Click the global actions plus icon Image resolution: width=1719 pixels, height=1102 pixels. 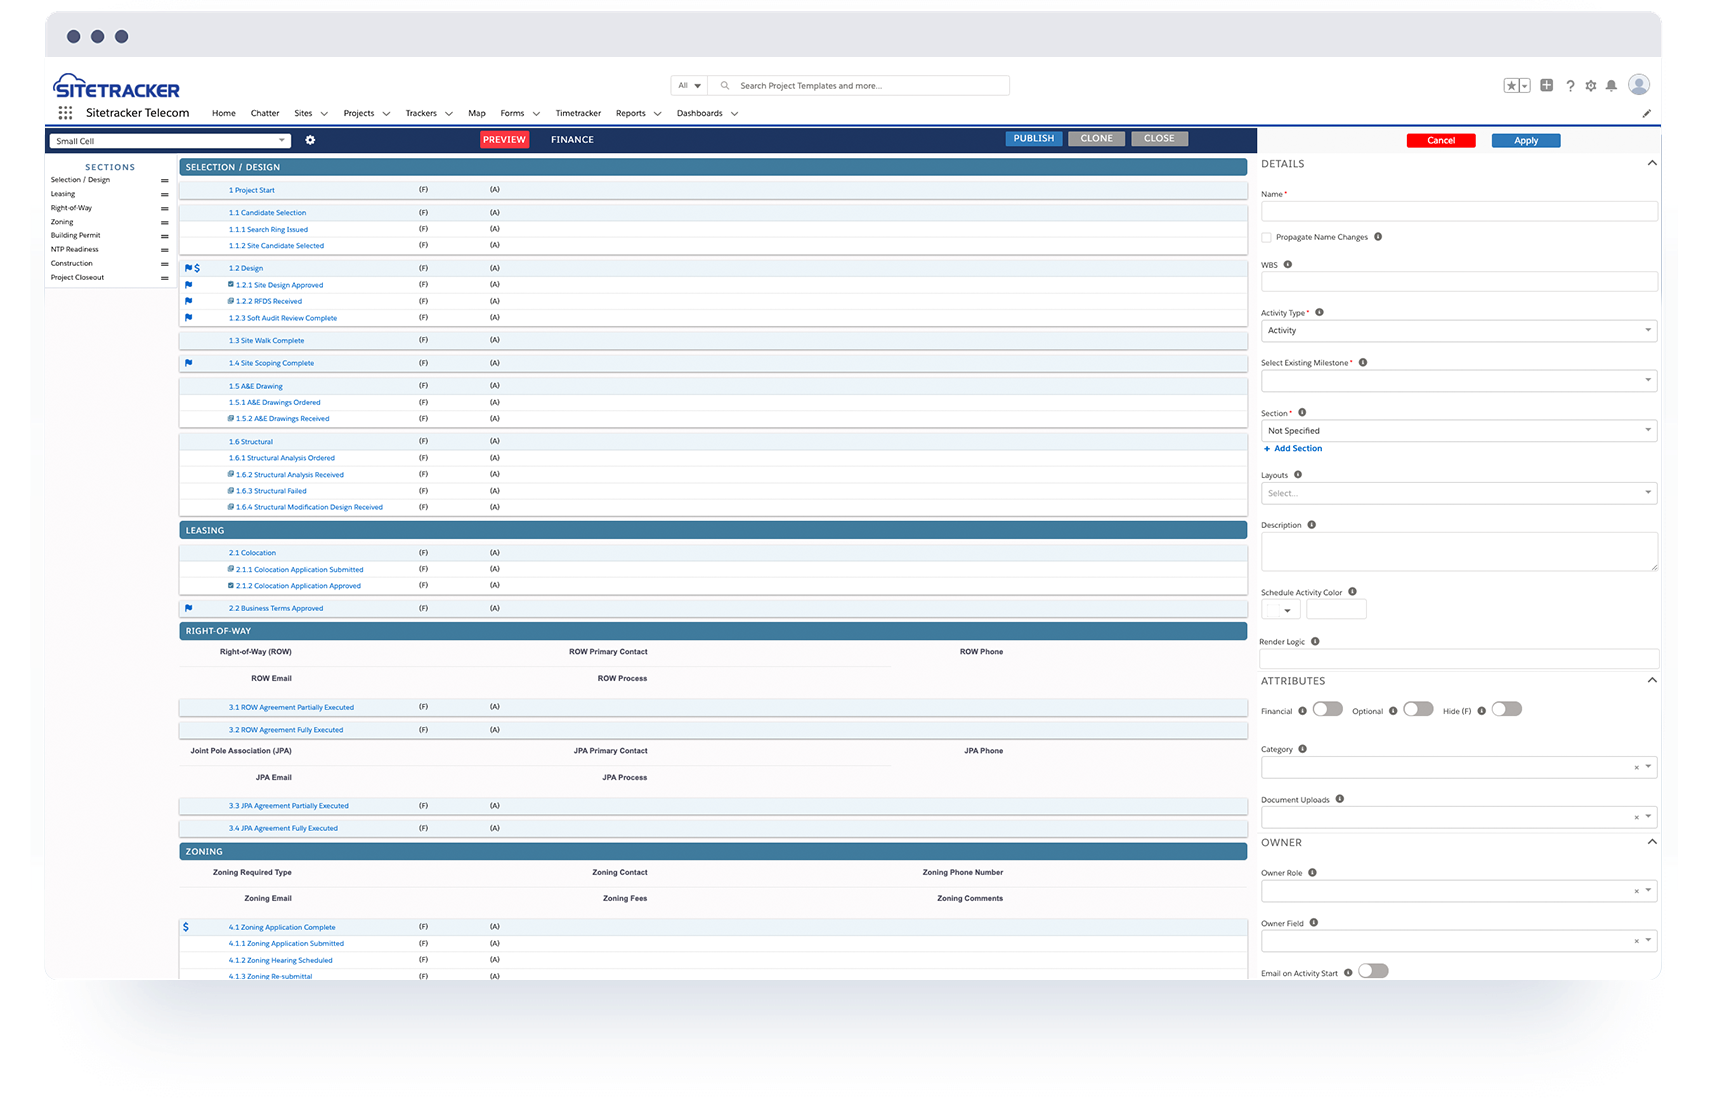[1546, 86]
